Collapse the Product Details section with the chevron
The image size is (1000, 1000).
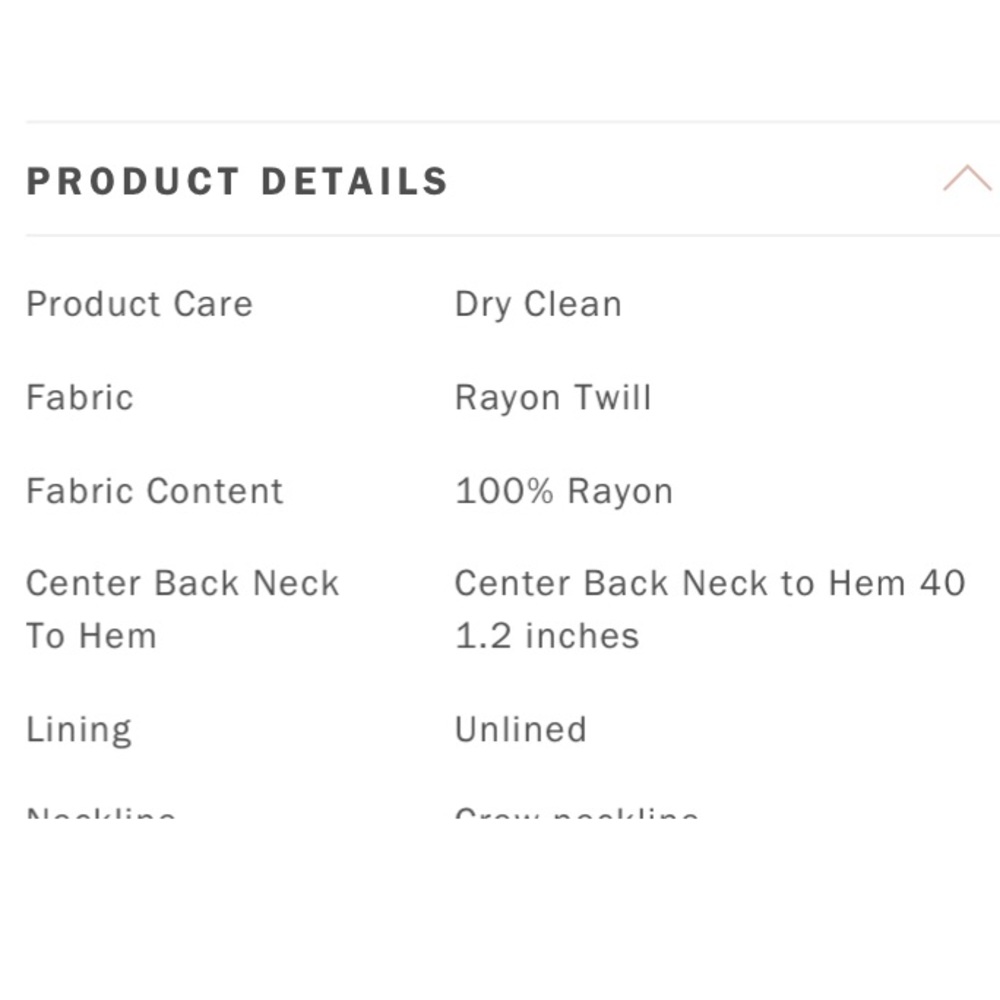[x=967, y=178]
